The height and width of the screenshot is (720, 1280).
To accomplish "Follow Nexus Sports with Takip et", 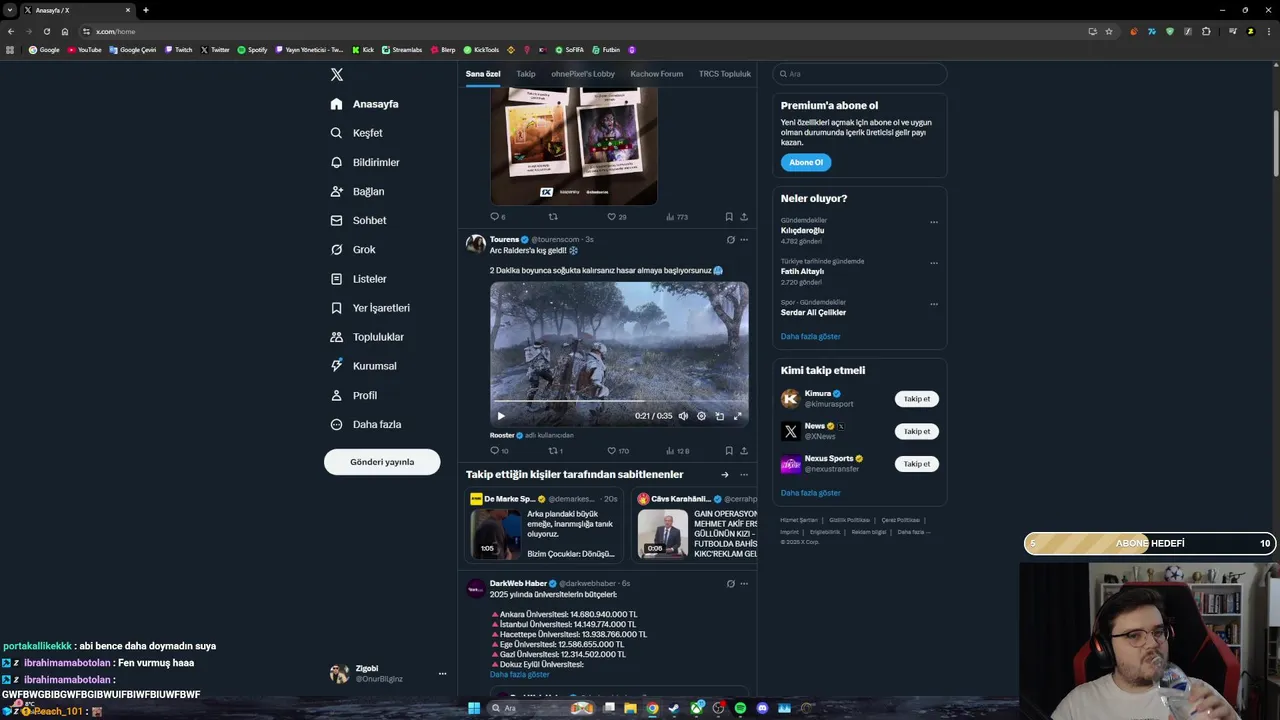I will (917, 464).
